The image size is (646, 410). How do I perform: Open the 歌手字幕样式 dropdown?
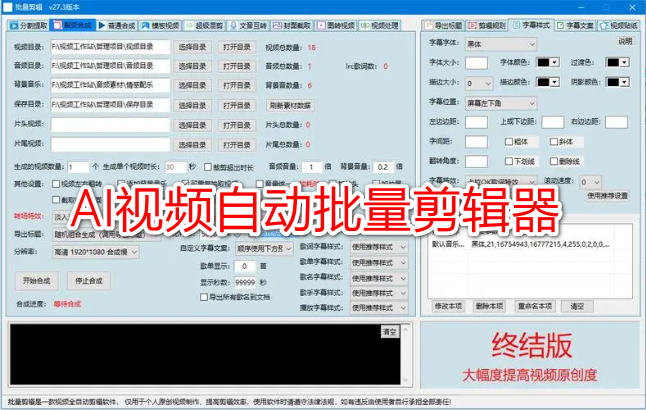tap(379, 293)
